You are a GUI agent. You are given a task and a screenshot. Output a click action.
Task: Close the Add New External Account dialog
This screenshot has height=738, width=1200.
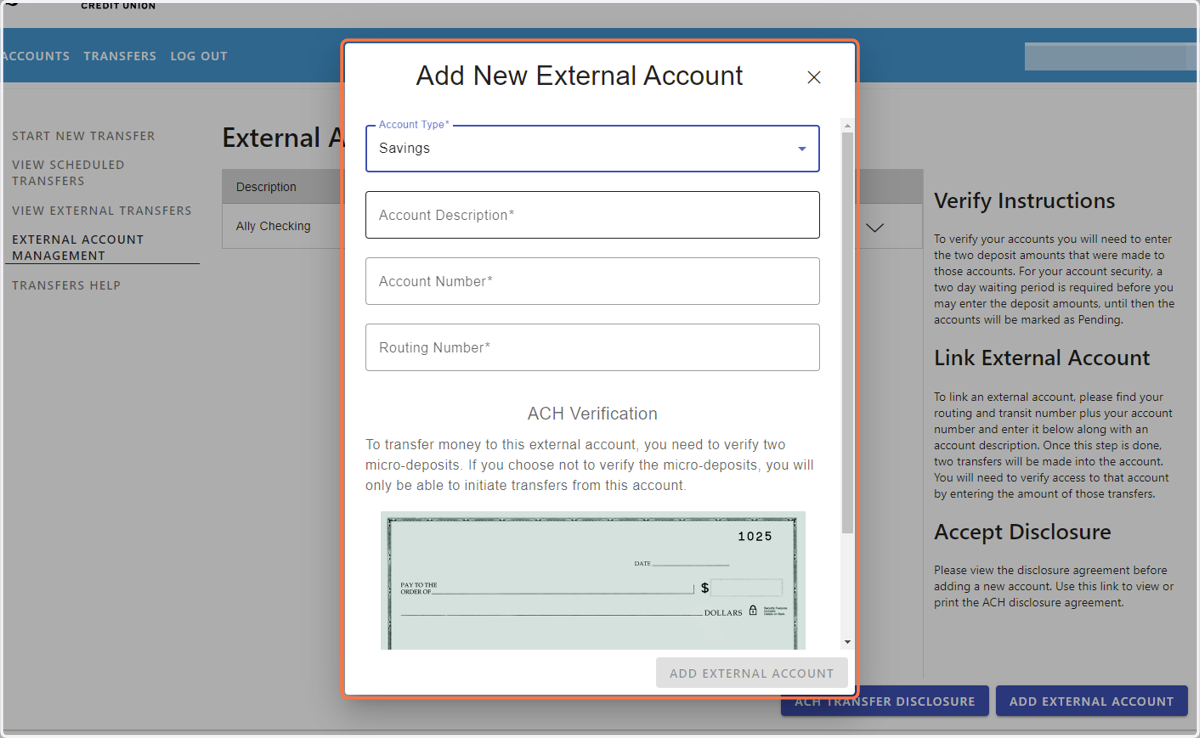[814, 77]
